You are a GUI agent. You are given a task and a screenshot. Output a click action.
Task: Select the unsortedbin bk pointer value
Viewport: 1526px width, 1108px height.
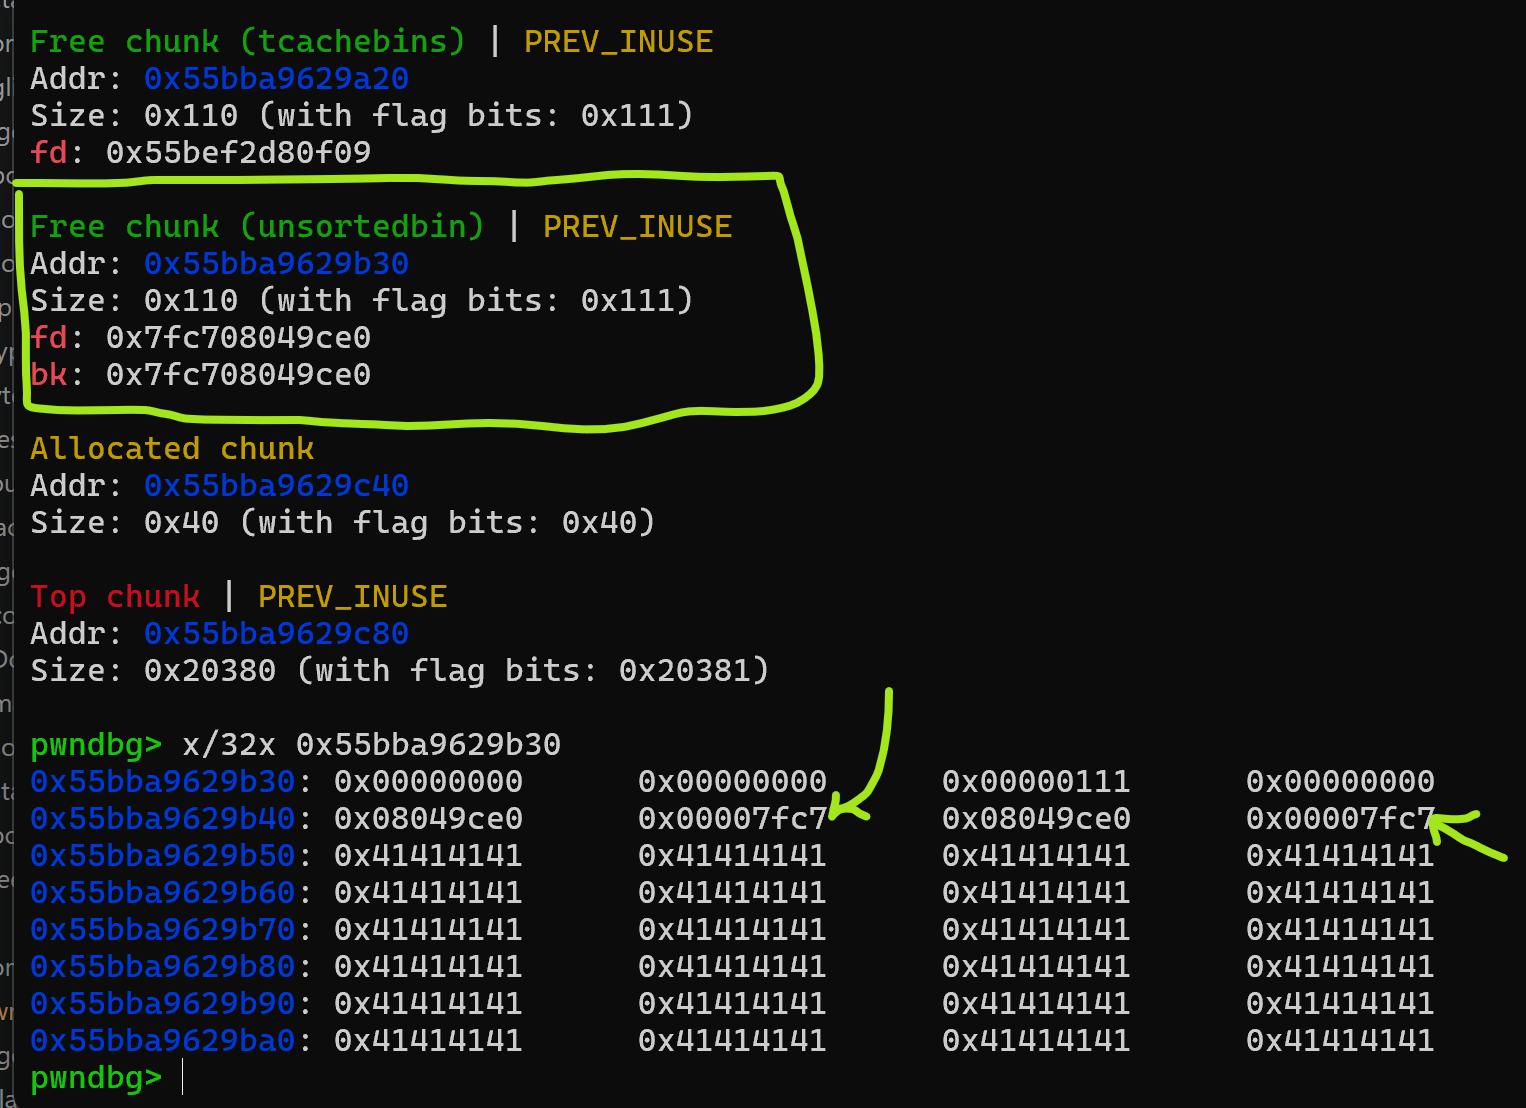pyautogui.click(x=238, y=375)
